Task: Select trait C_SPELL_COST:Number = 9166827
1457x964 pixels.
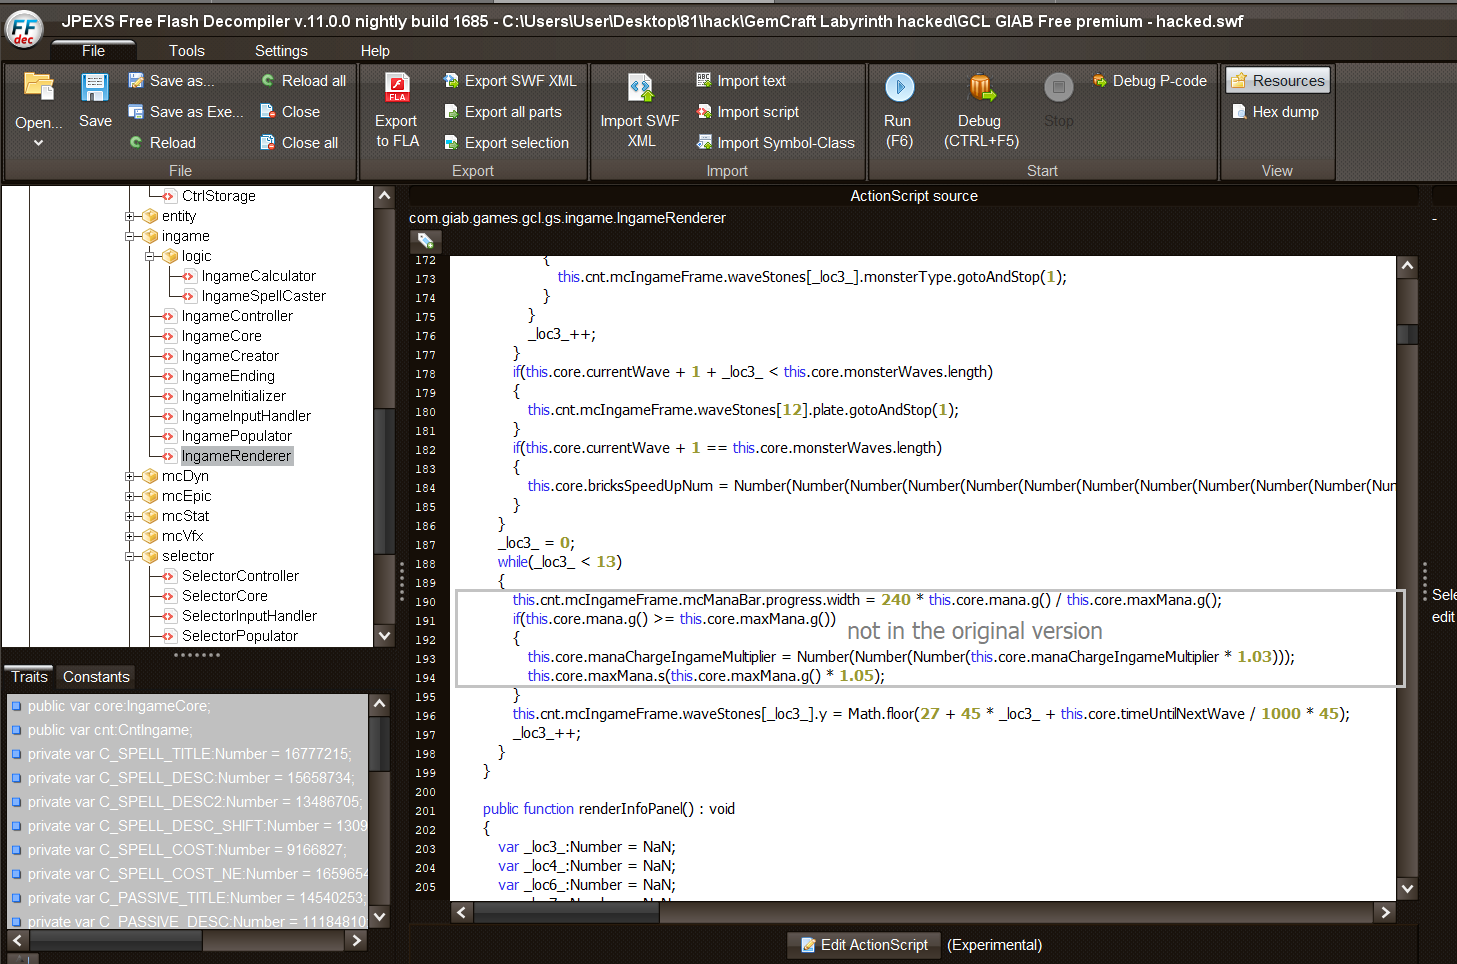Action: pos(188,850)
